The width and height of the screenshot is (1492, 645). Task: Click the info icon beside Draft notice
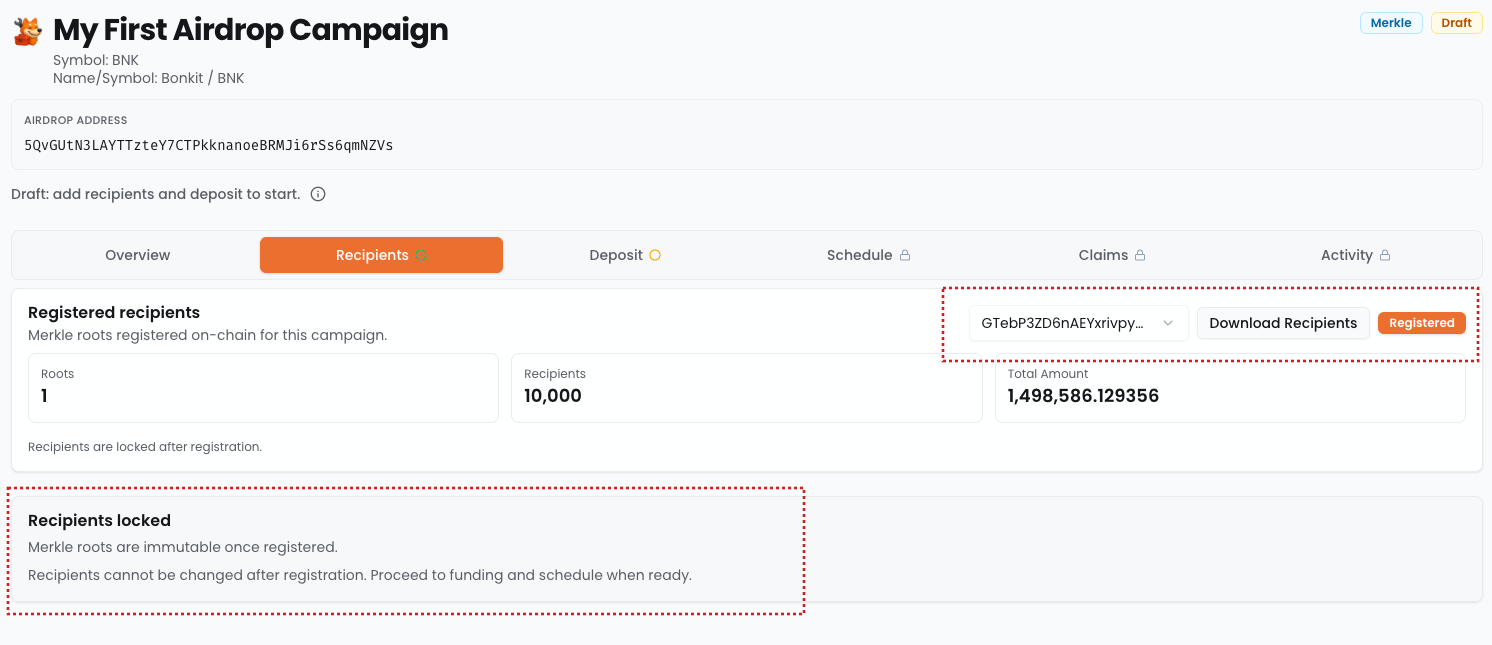coord(318,194)
